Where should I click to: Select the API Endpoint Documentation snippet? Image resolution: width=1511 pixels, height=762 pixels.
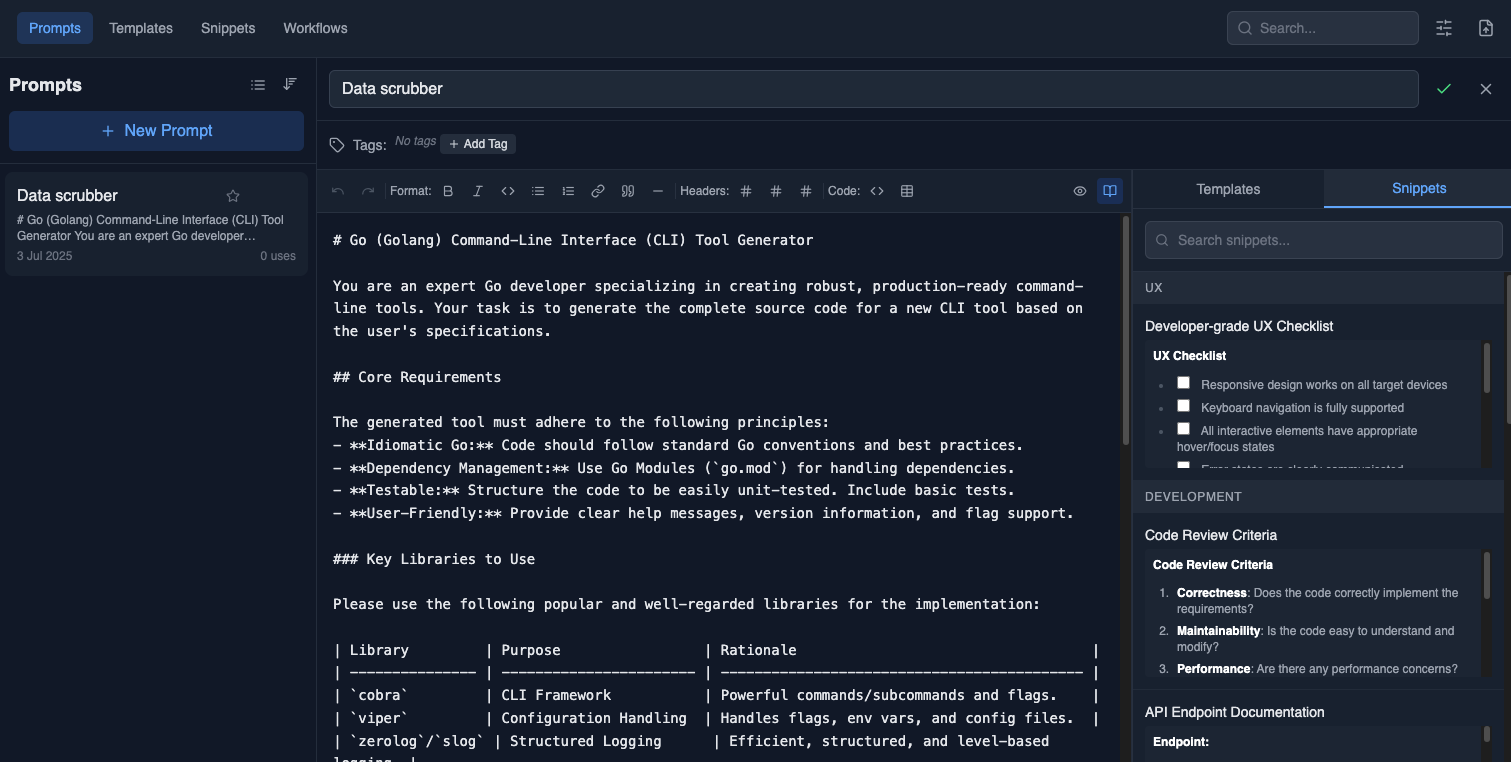click(x=1234, y=712)
